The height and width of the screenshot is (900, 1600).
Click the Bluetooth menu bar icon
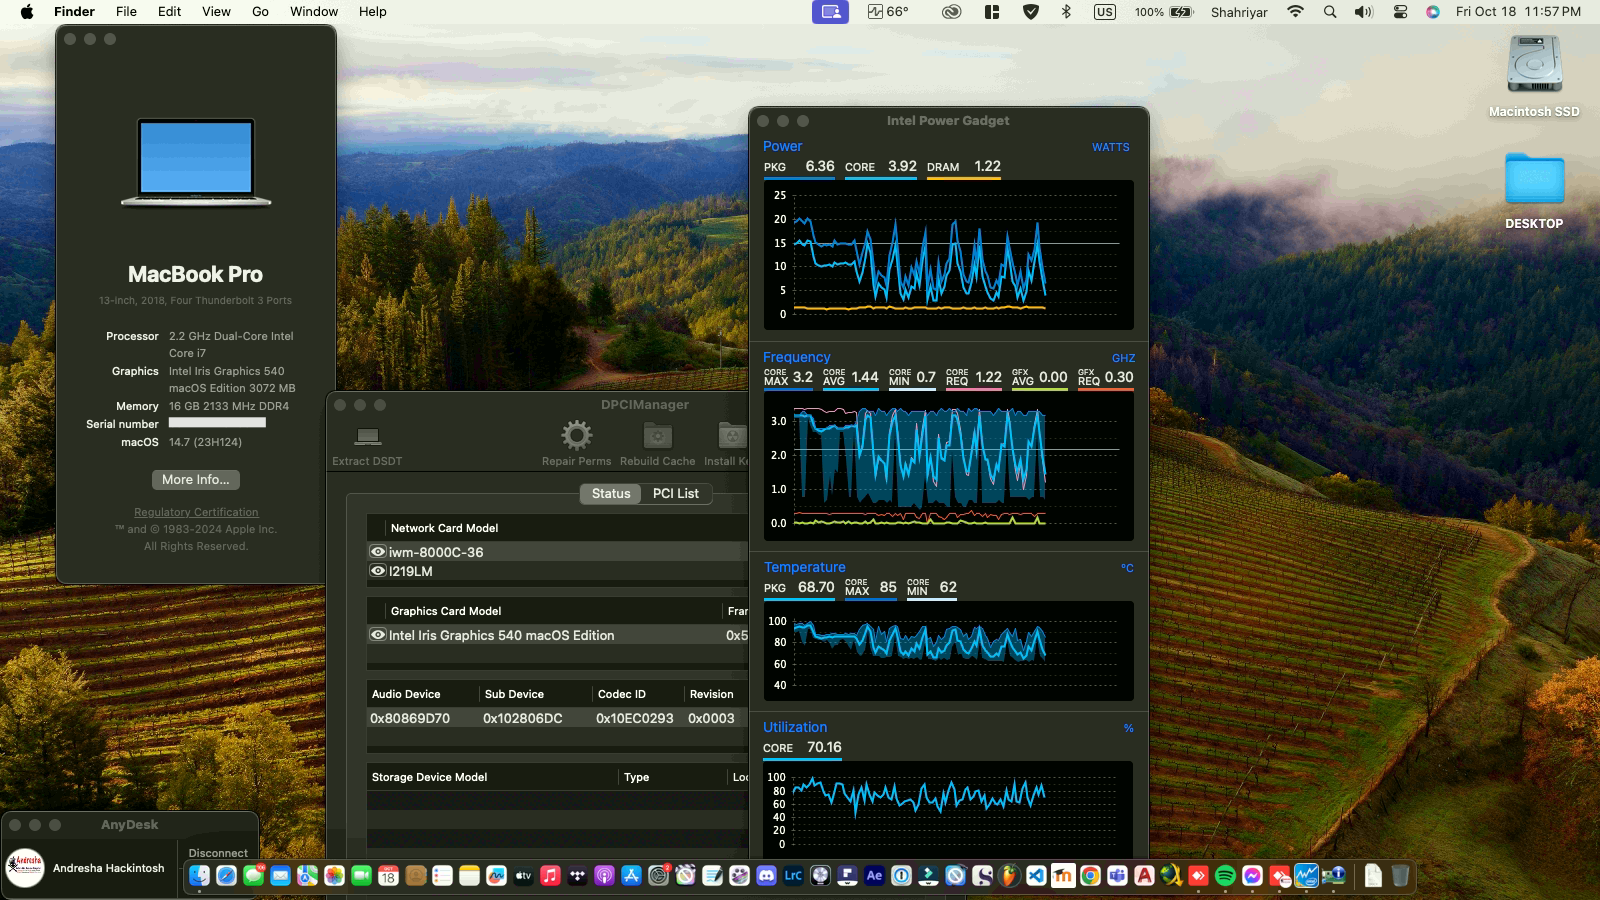pos(1066,12)
